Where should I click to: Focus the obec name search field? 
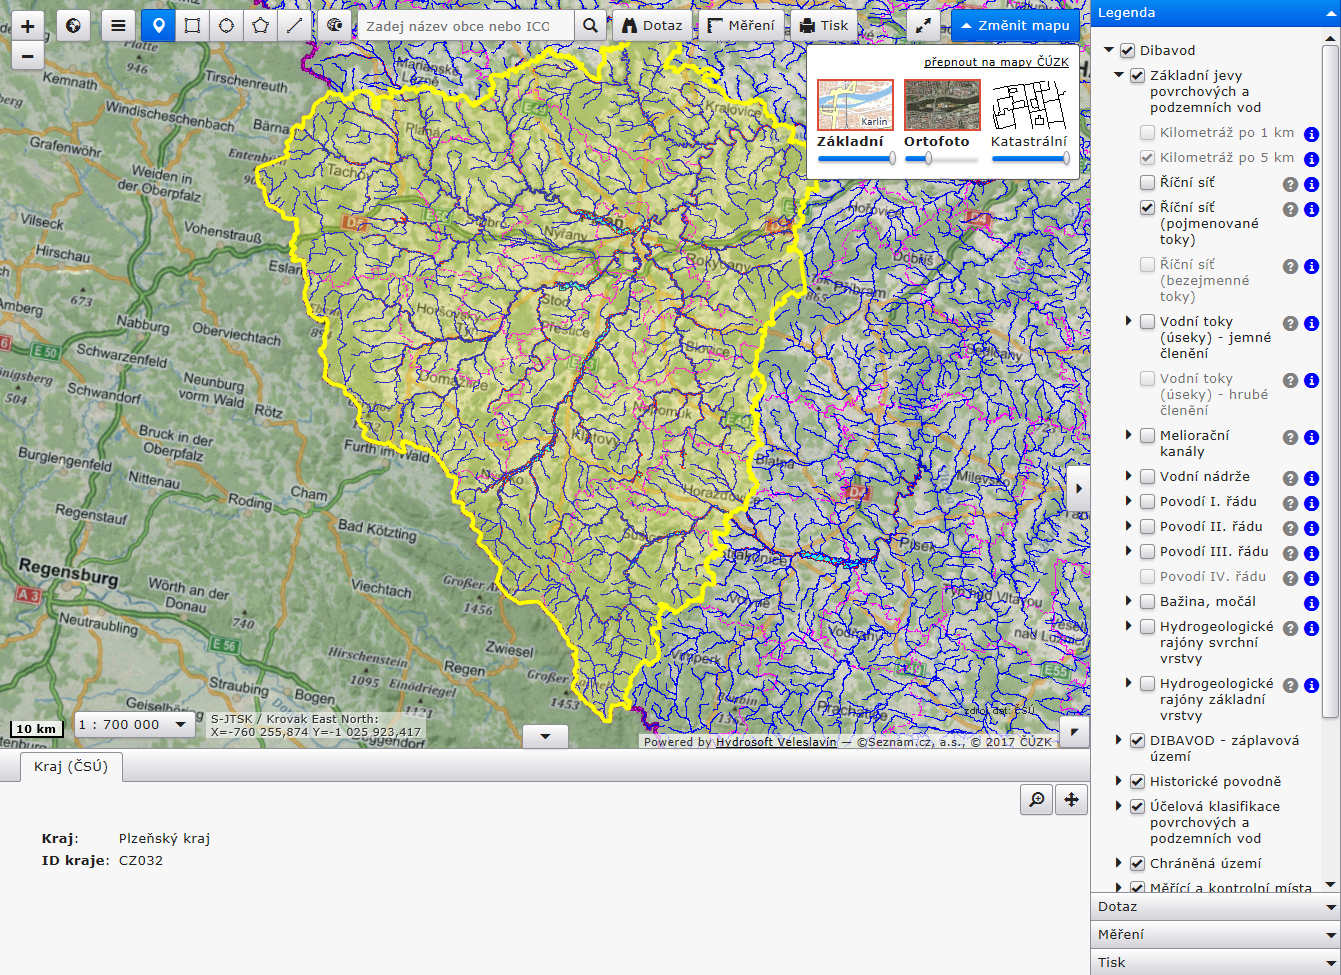pos(466,26)
